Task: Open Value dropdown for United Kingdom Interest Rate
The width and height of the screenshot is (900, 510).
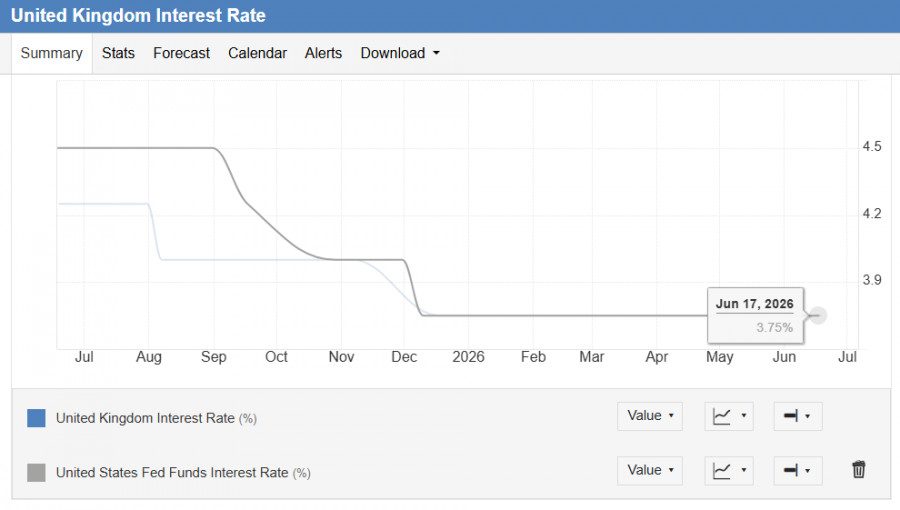Action: click(650, 416)
